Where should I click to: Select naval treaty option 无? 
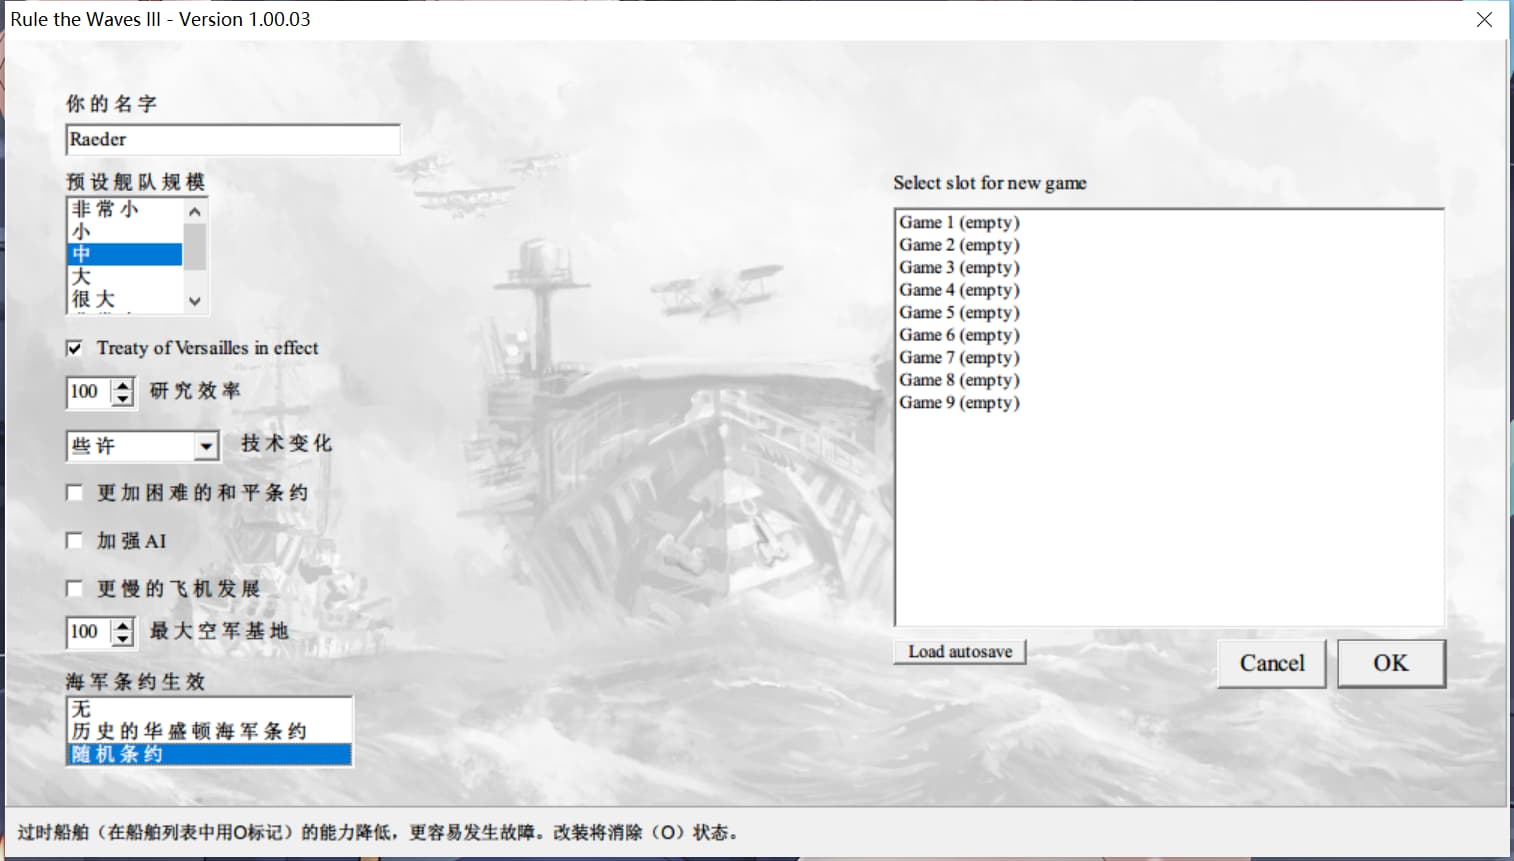[x=209, y=709]
